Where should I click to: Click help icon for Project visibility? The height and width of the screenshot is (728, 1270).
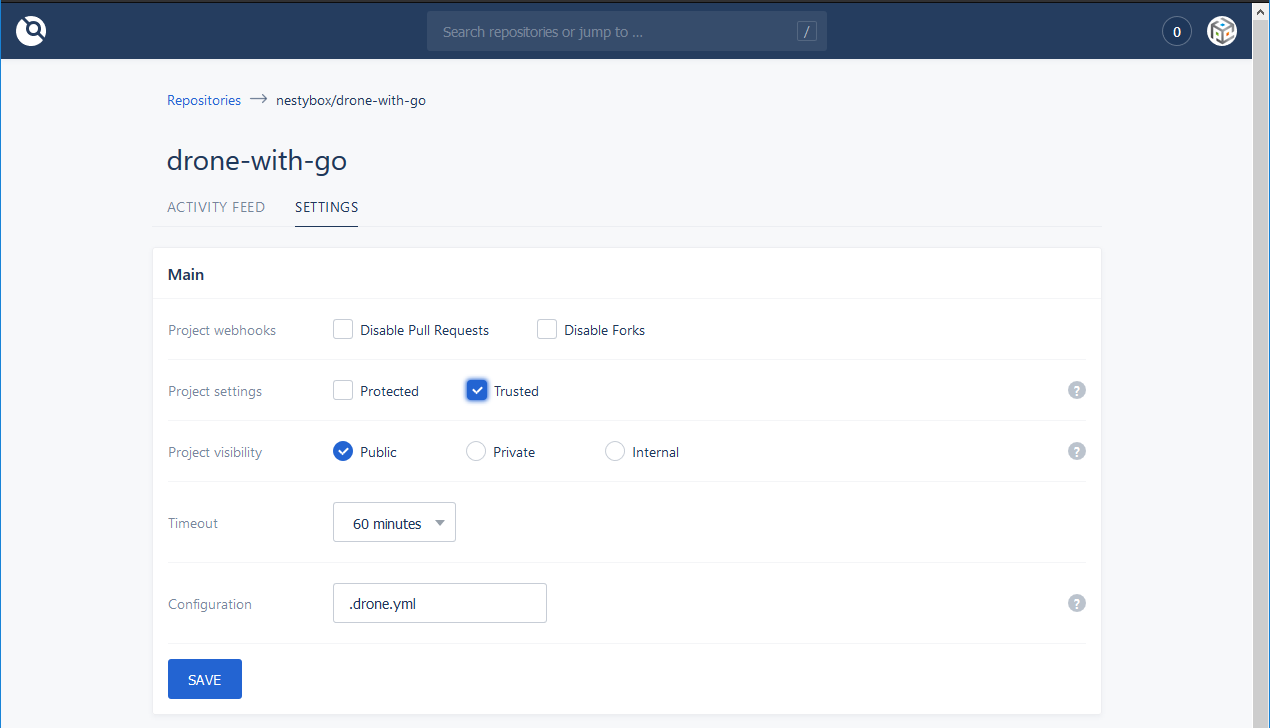(1076, 451)
